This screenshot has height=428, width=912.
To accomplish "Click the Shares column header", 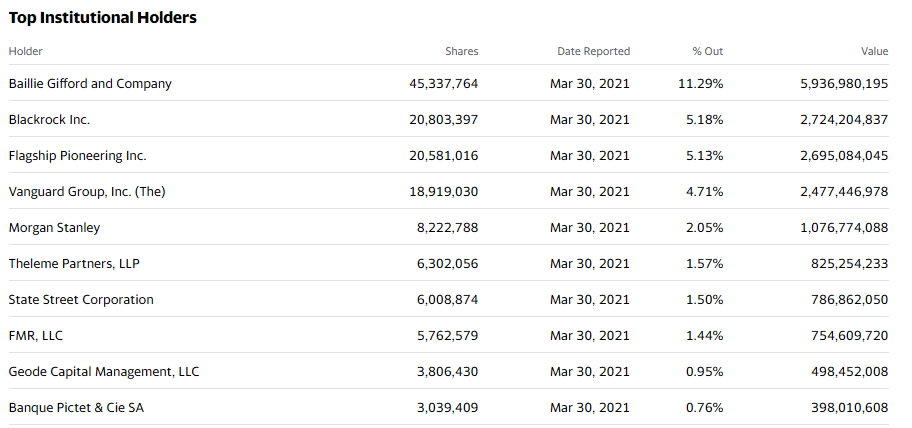I will point(461,51).
